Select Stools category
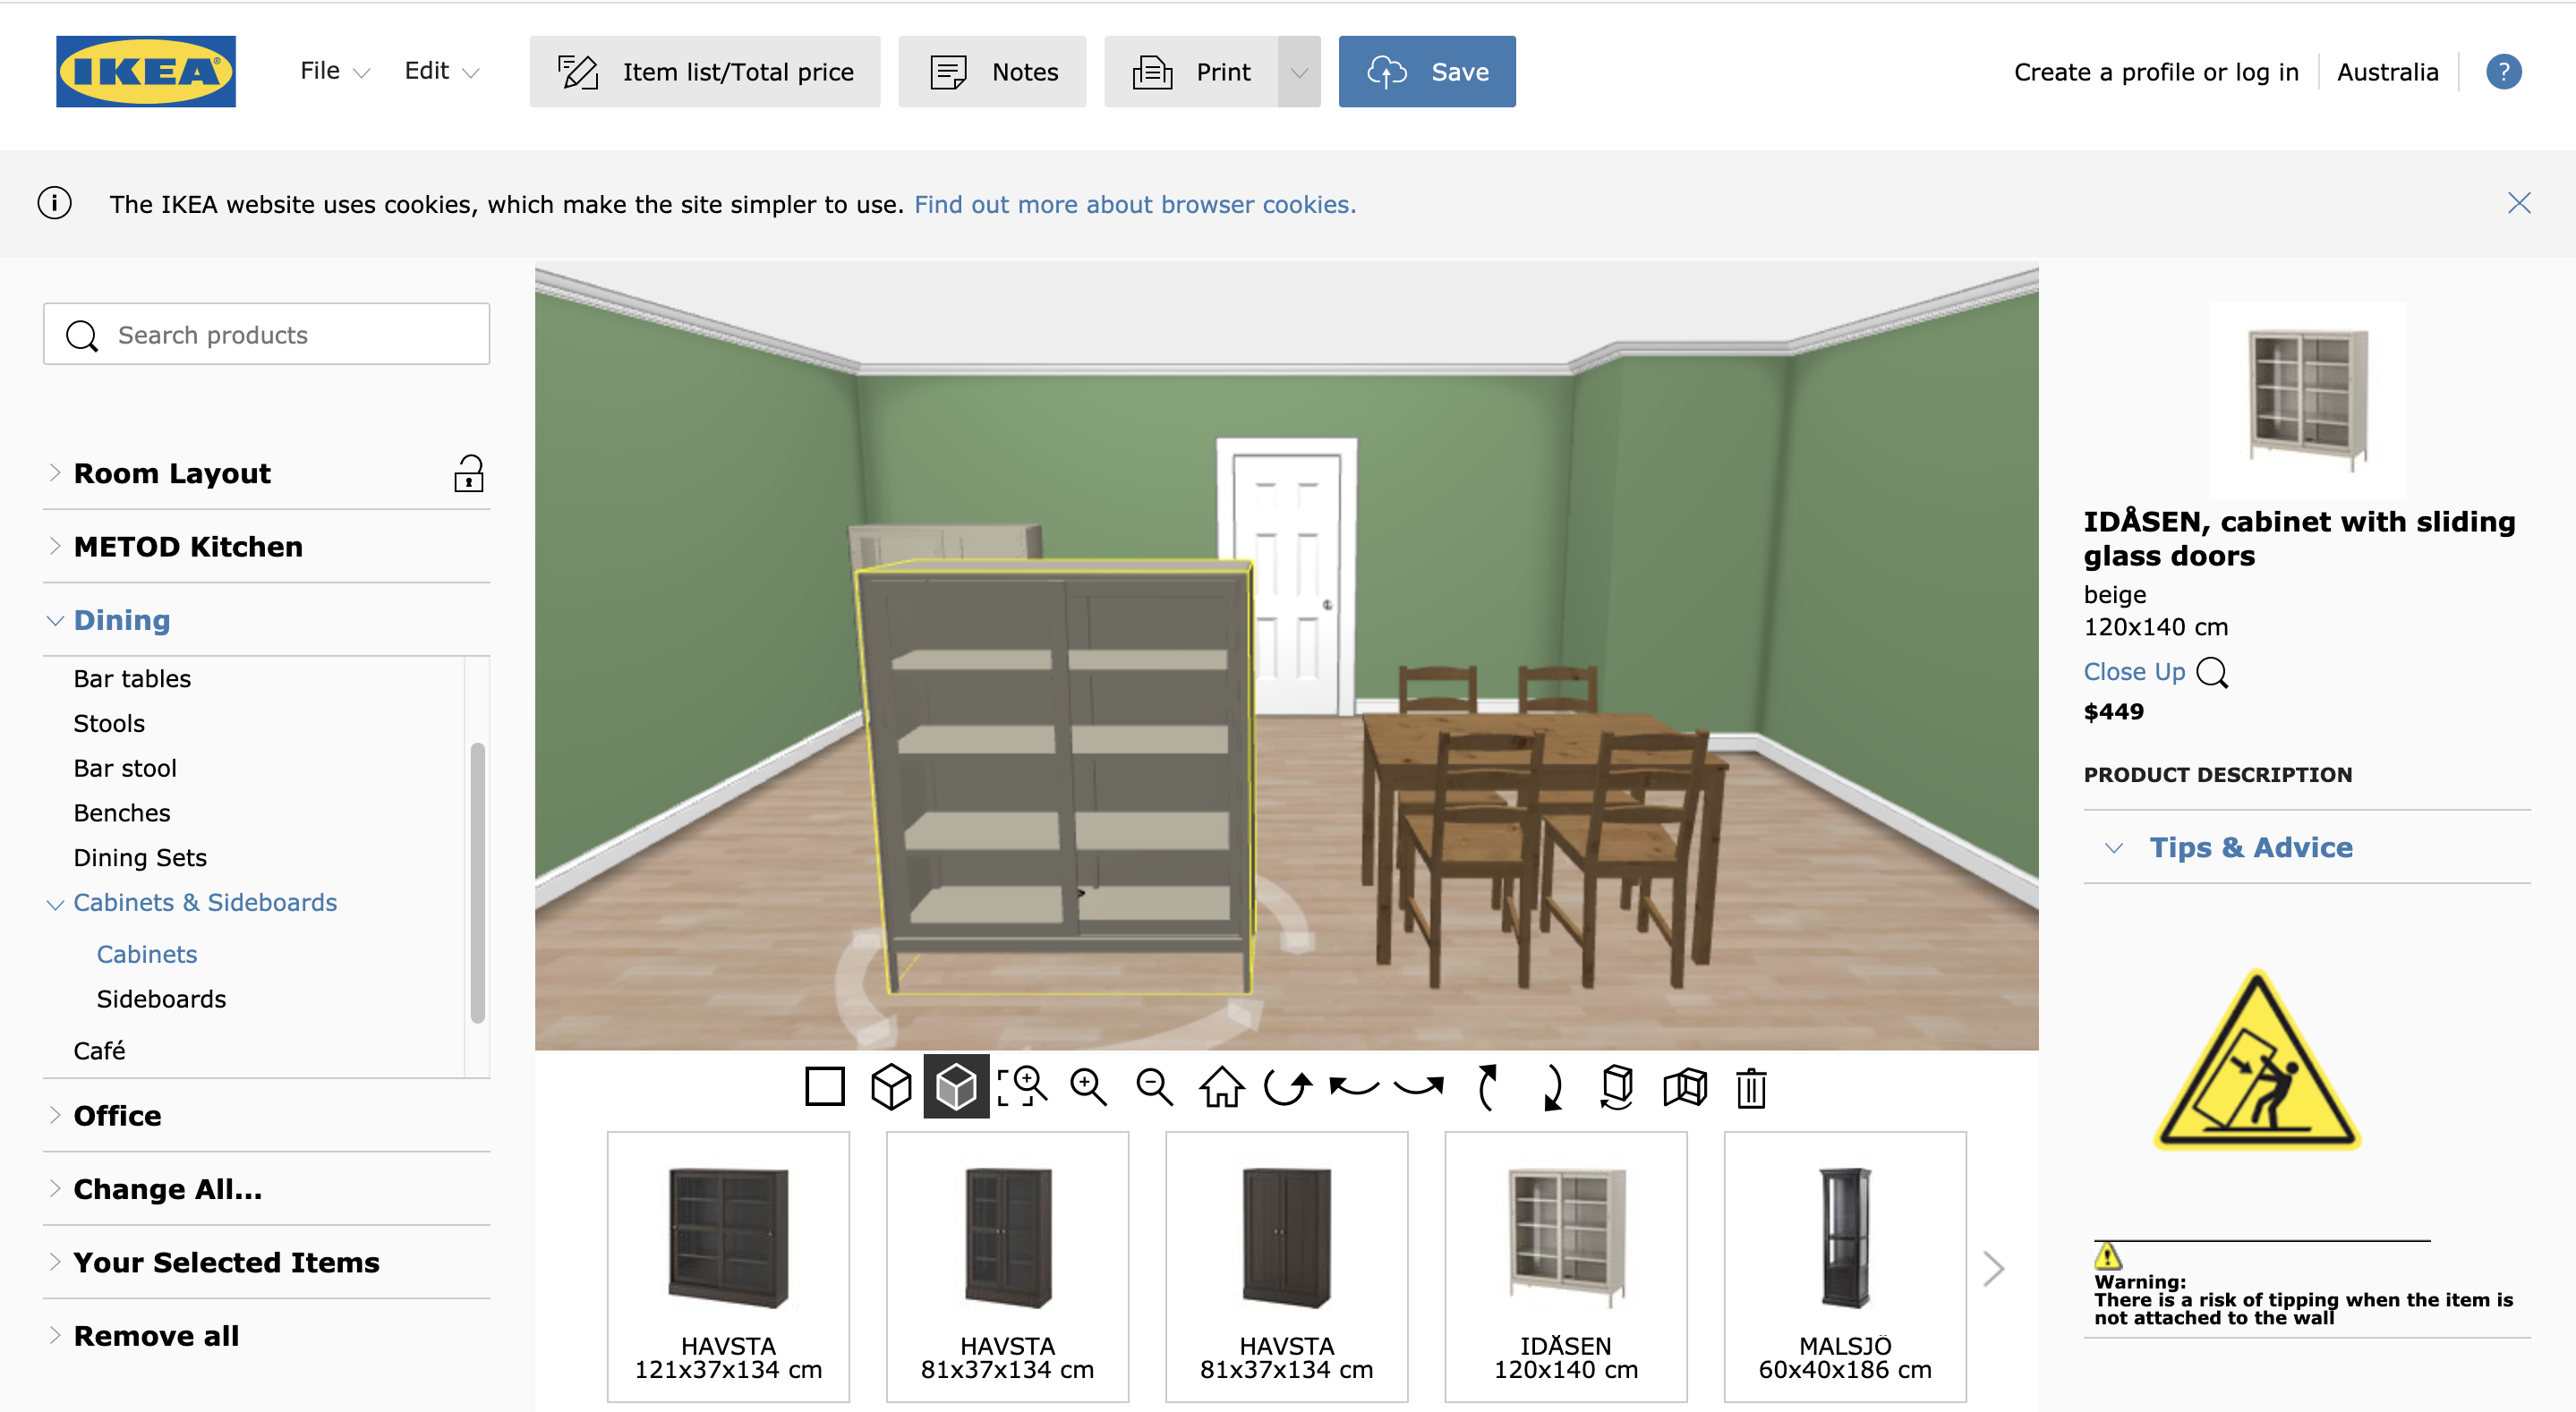This screenshot has width=2576, height=1412. 109,723
